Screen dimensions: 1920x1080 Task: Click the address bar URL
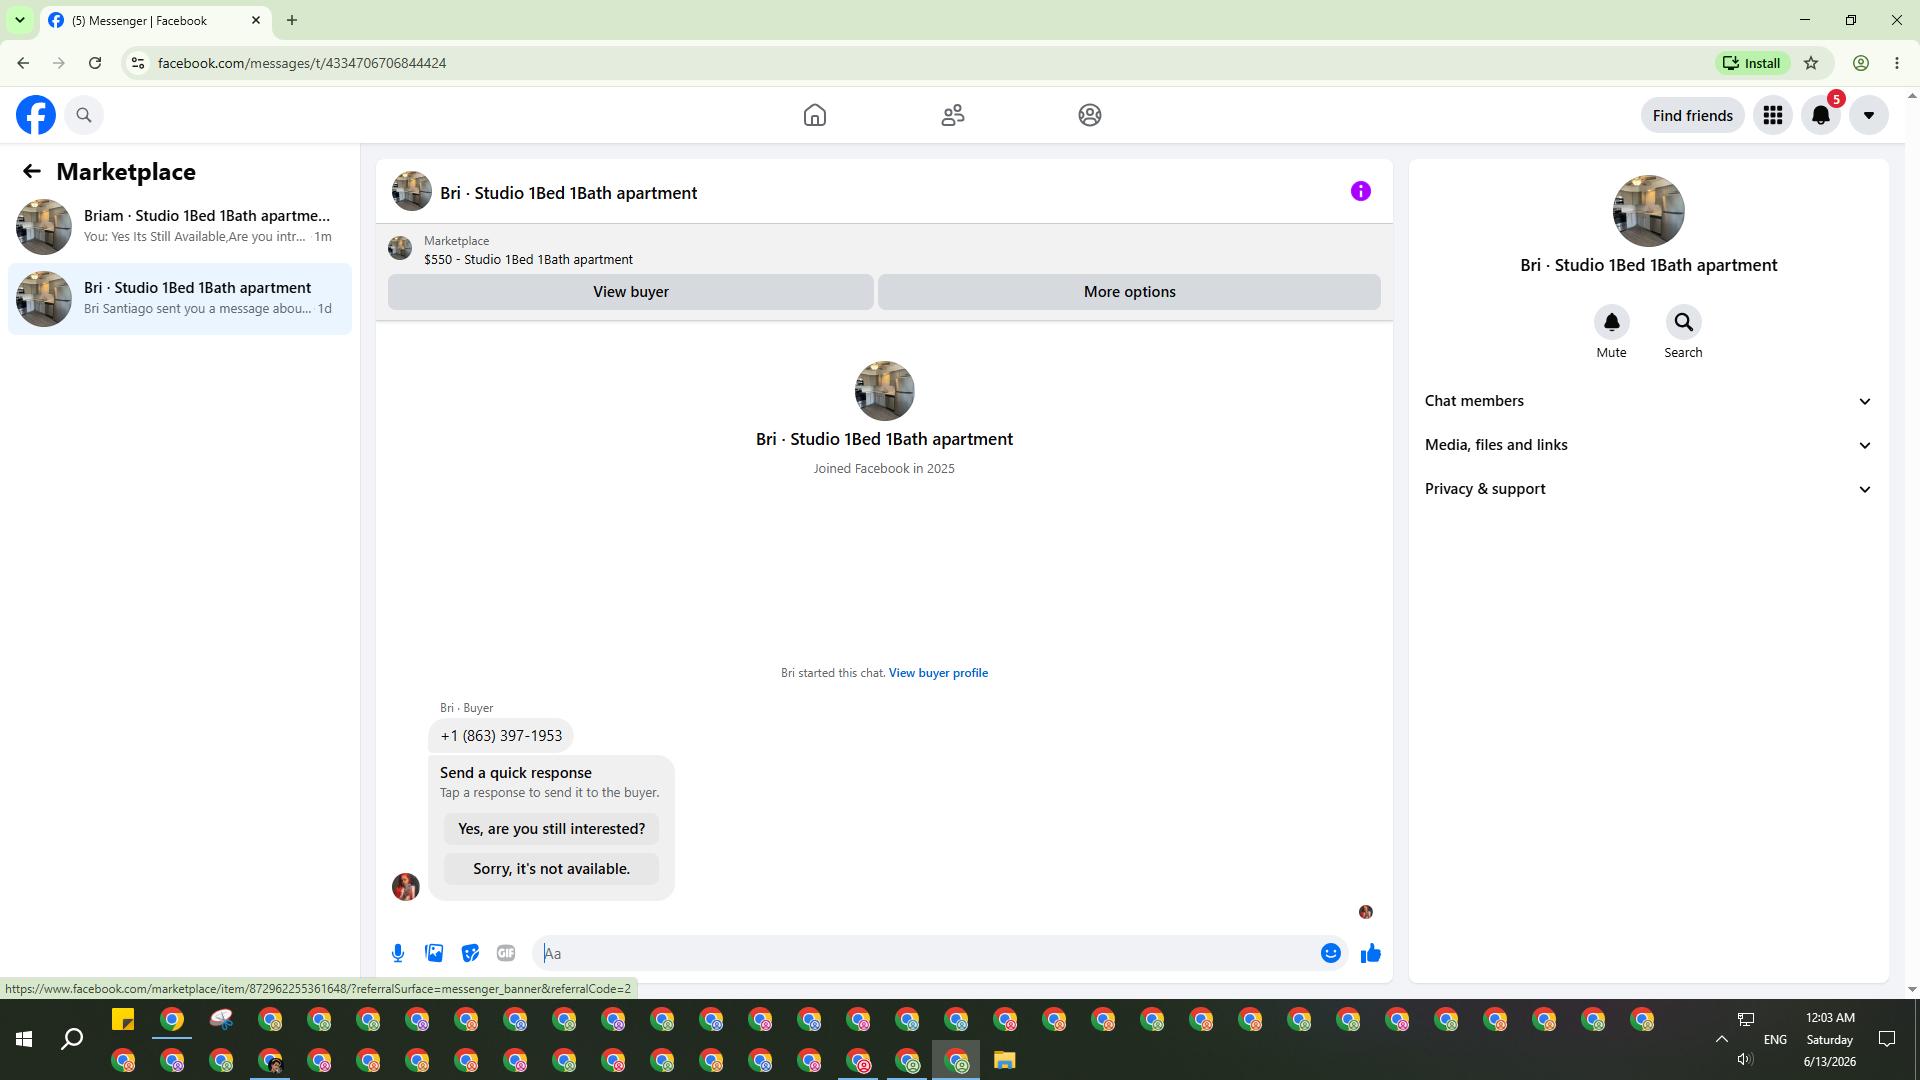[302, 63]
